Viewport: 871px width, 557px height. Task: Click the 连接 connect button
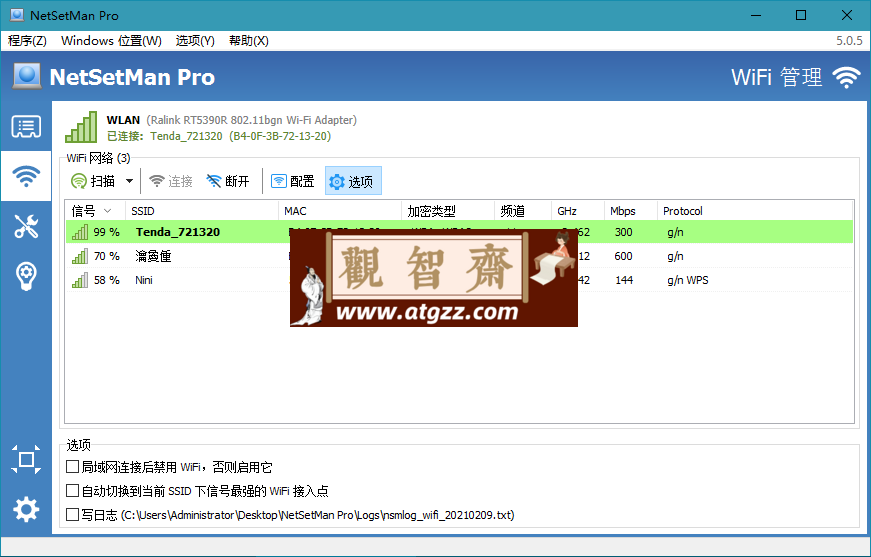tap(171, 181)
